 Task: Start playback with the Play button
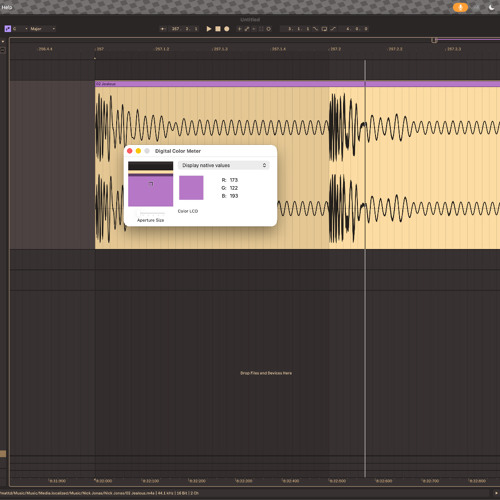pos(209,29)
